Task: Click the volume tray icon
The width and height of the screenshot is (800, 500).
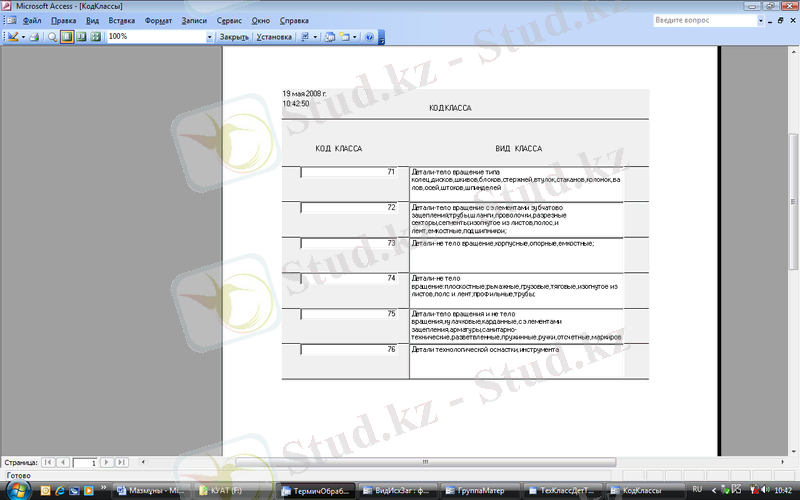Action: click(x=765, y=490)
